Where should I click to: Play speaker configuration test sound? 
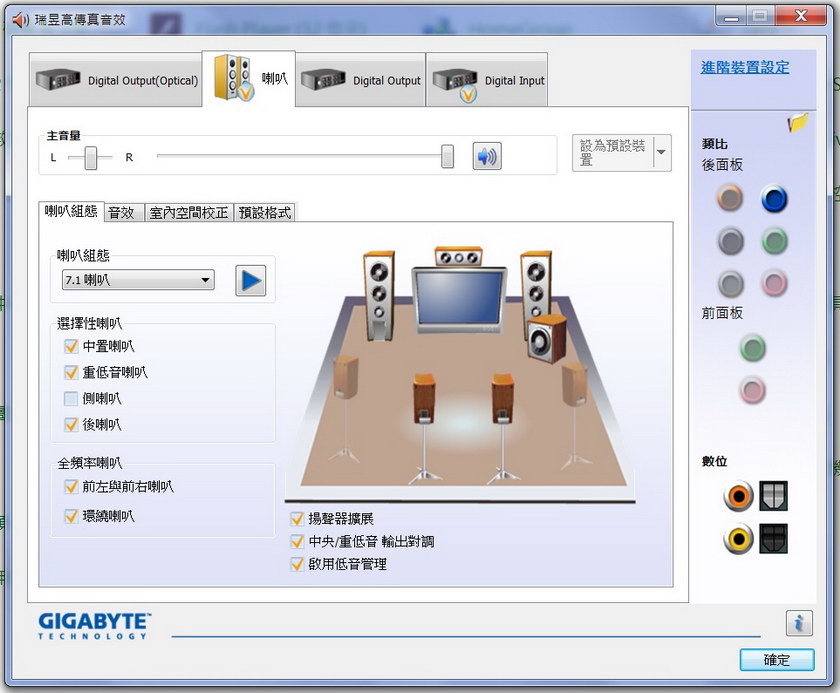[251, 281]
